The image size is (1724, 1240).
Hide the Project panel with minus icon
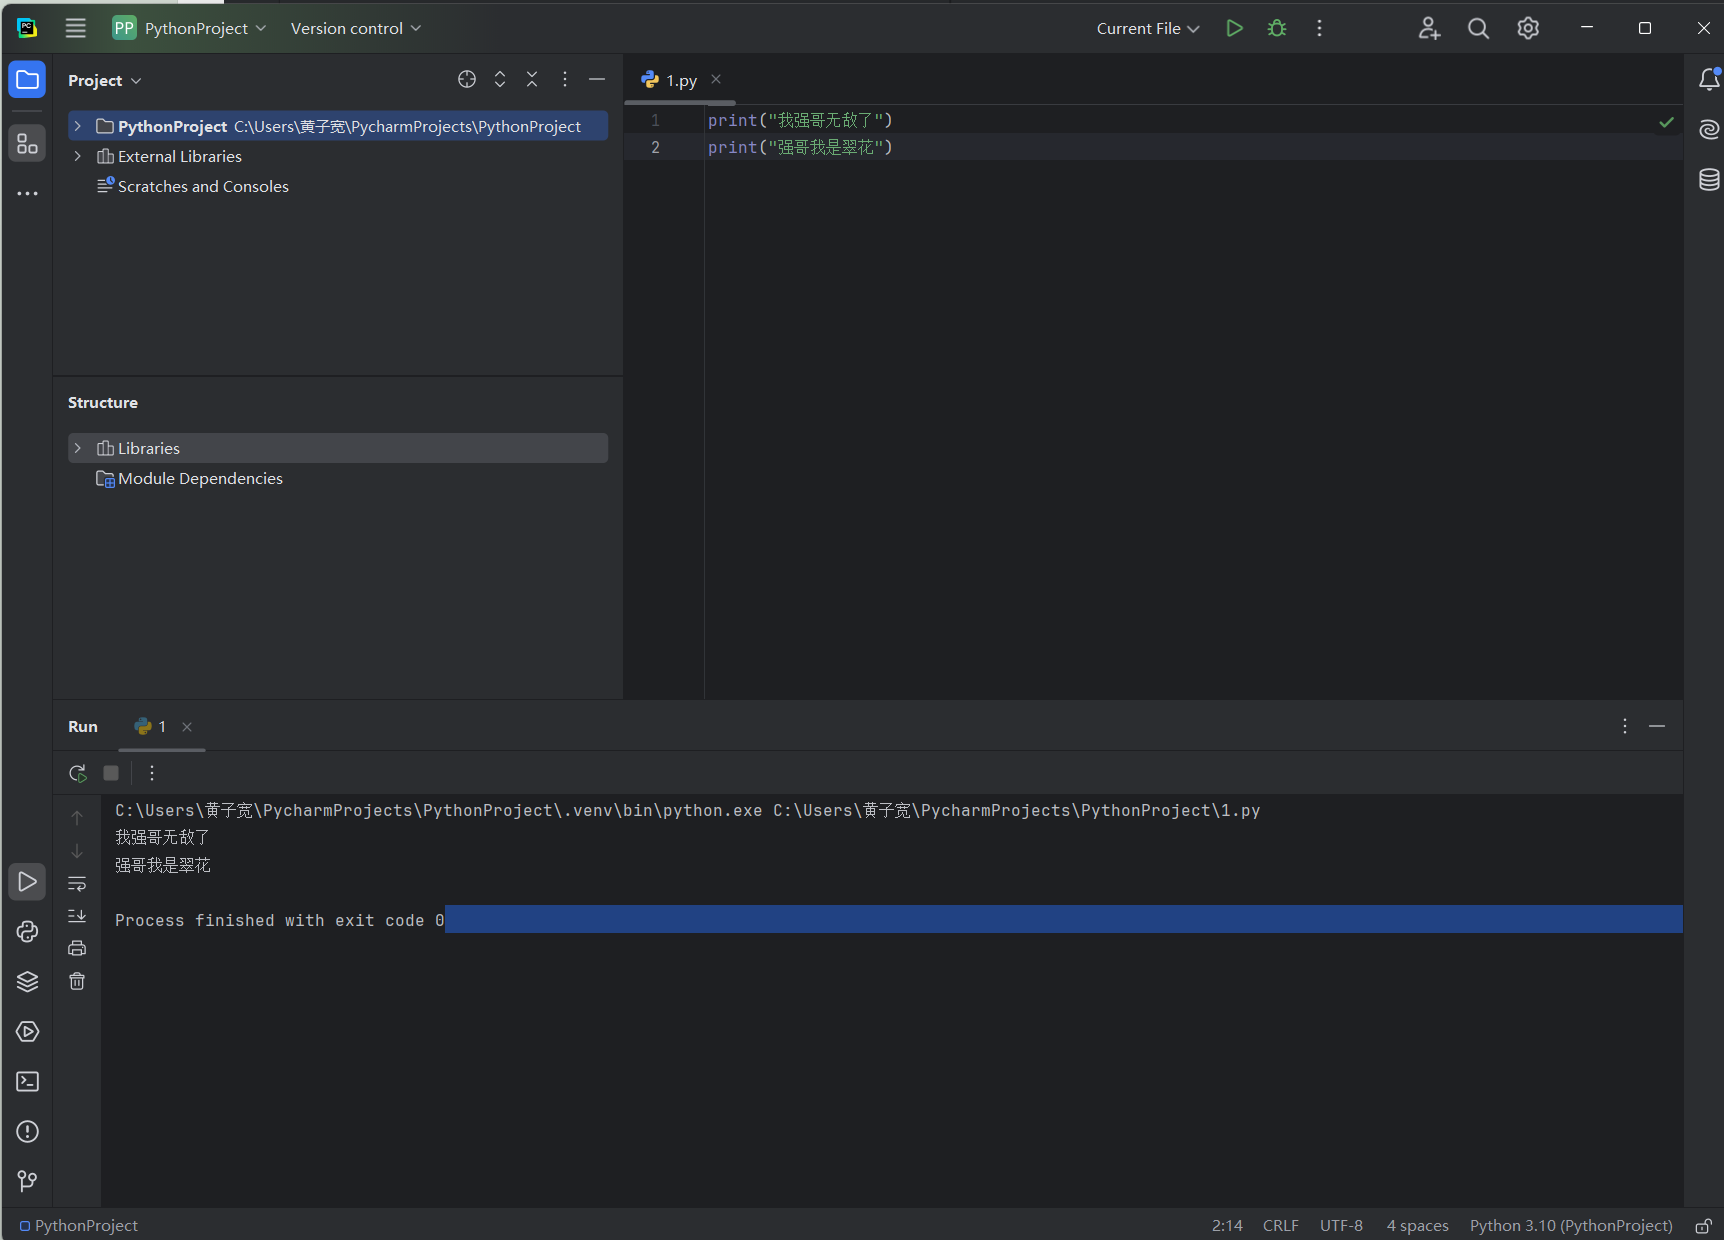(597, 79)
